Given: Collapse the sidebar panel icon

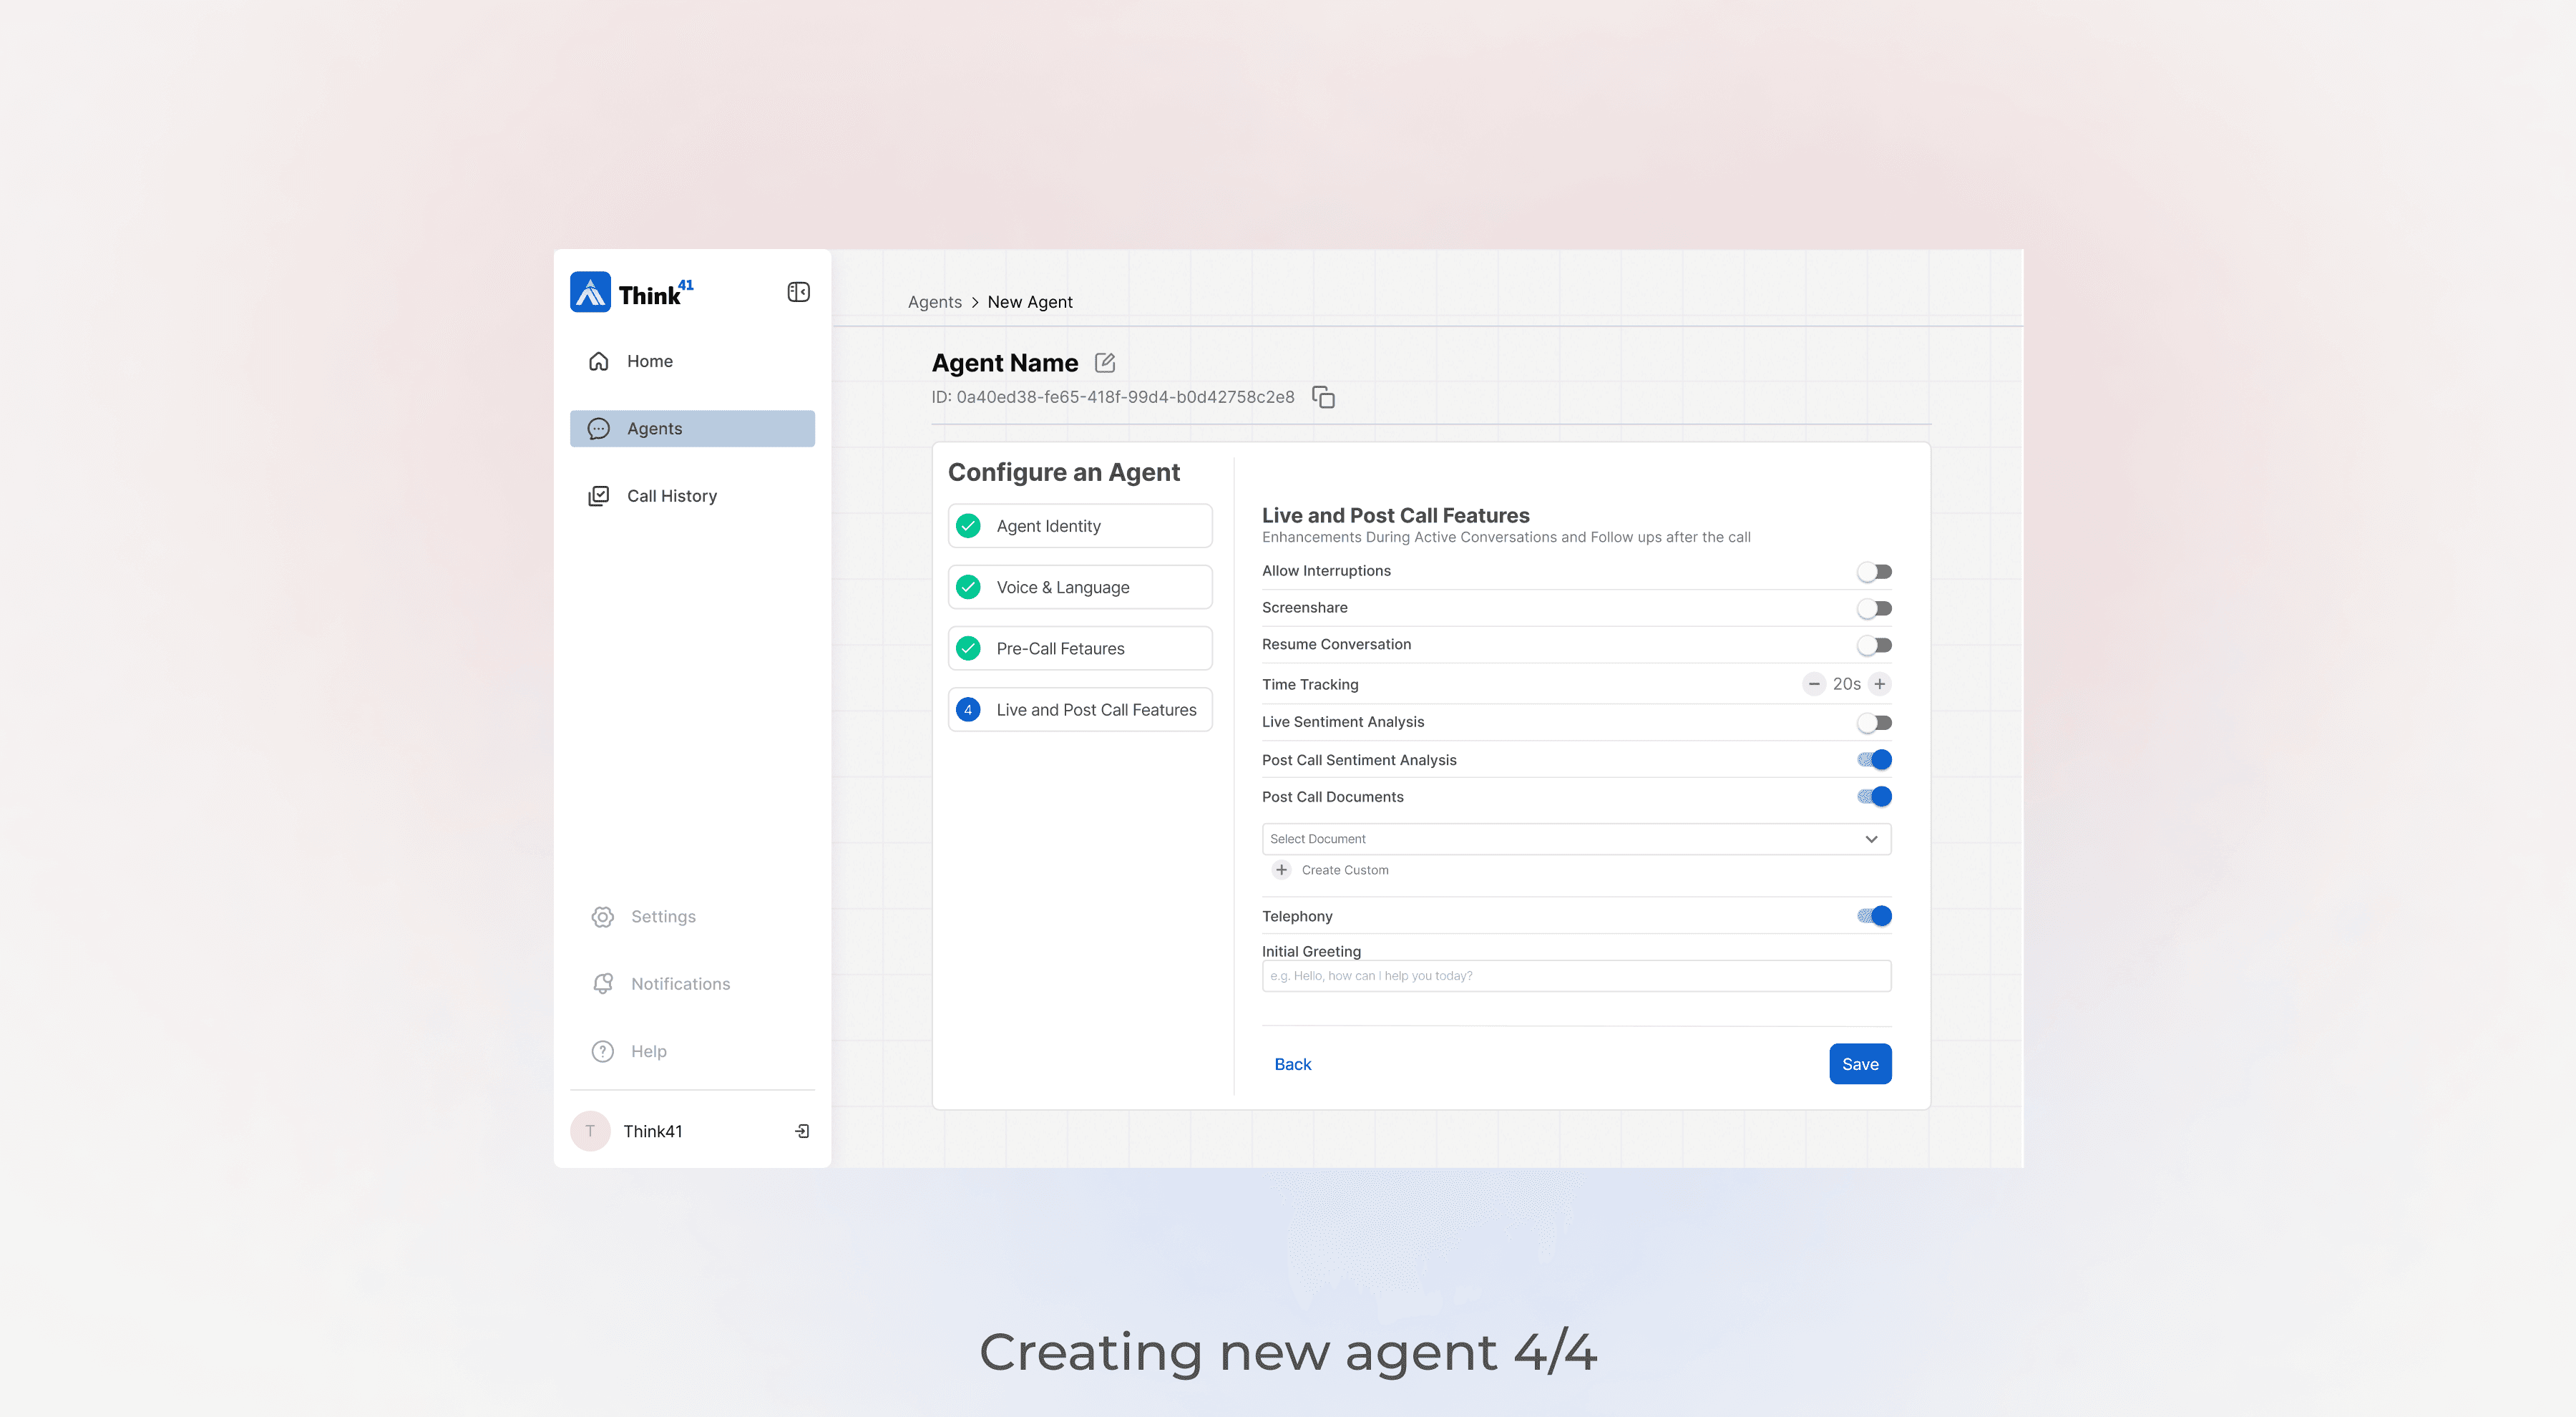Looking at the screenshot, I should pyautogui.click(x=798, y=292).
